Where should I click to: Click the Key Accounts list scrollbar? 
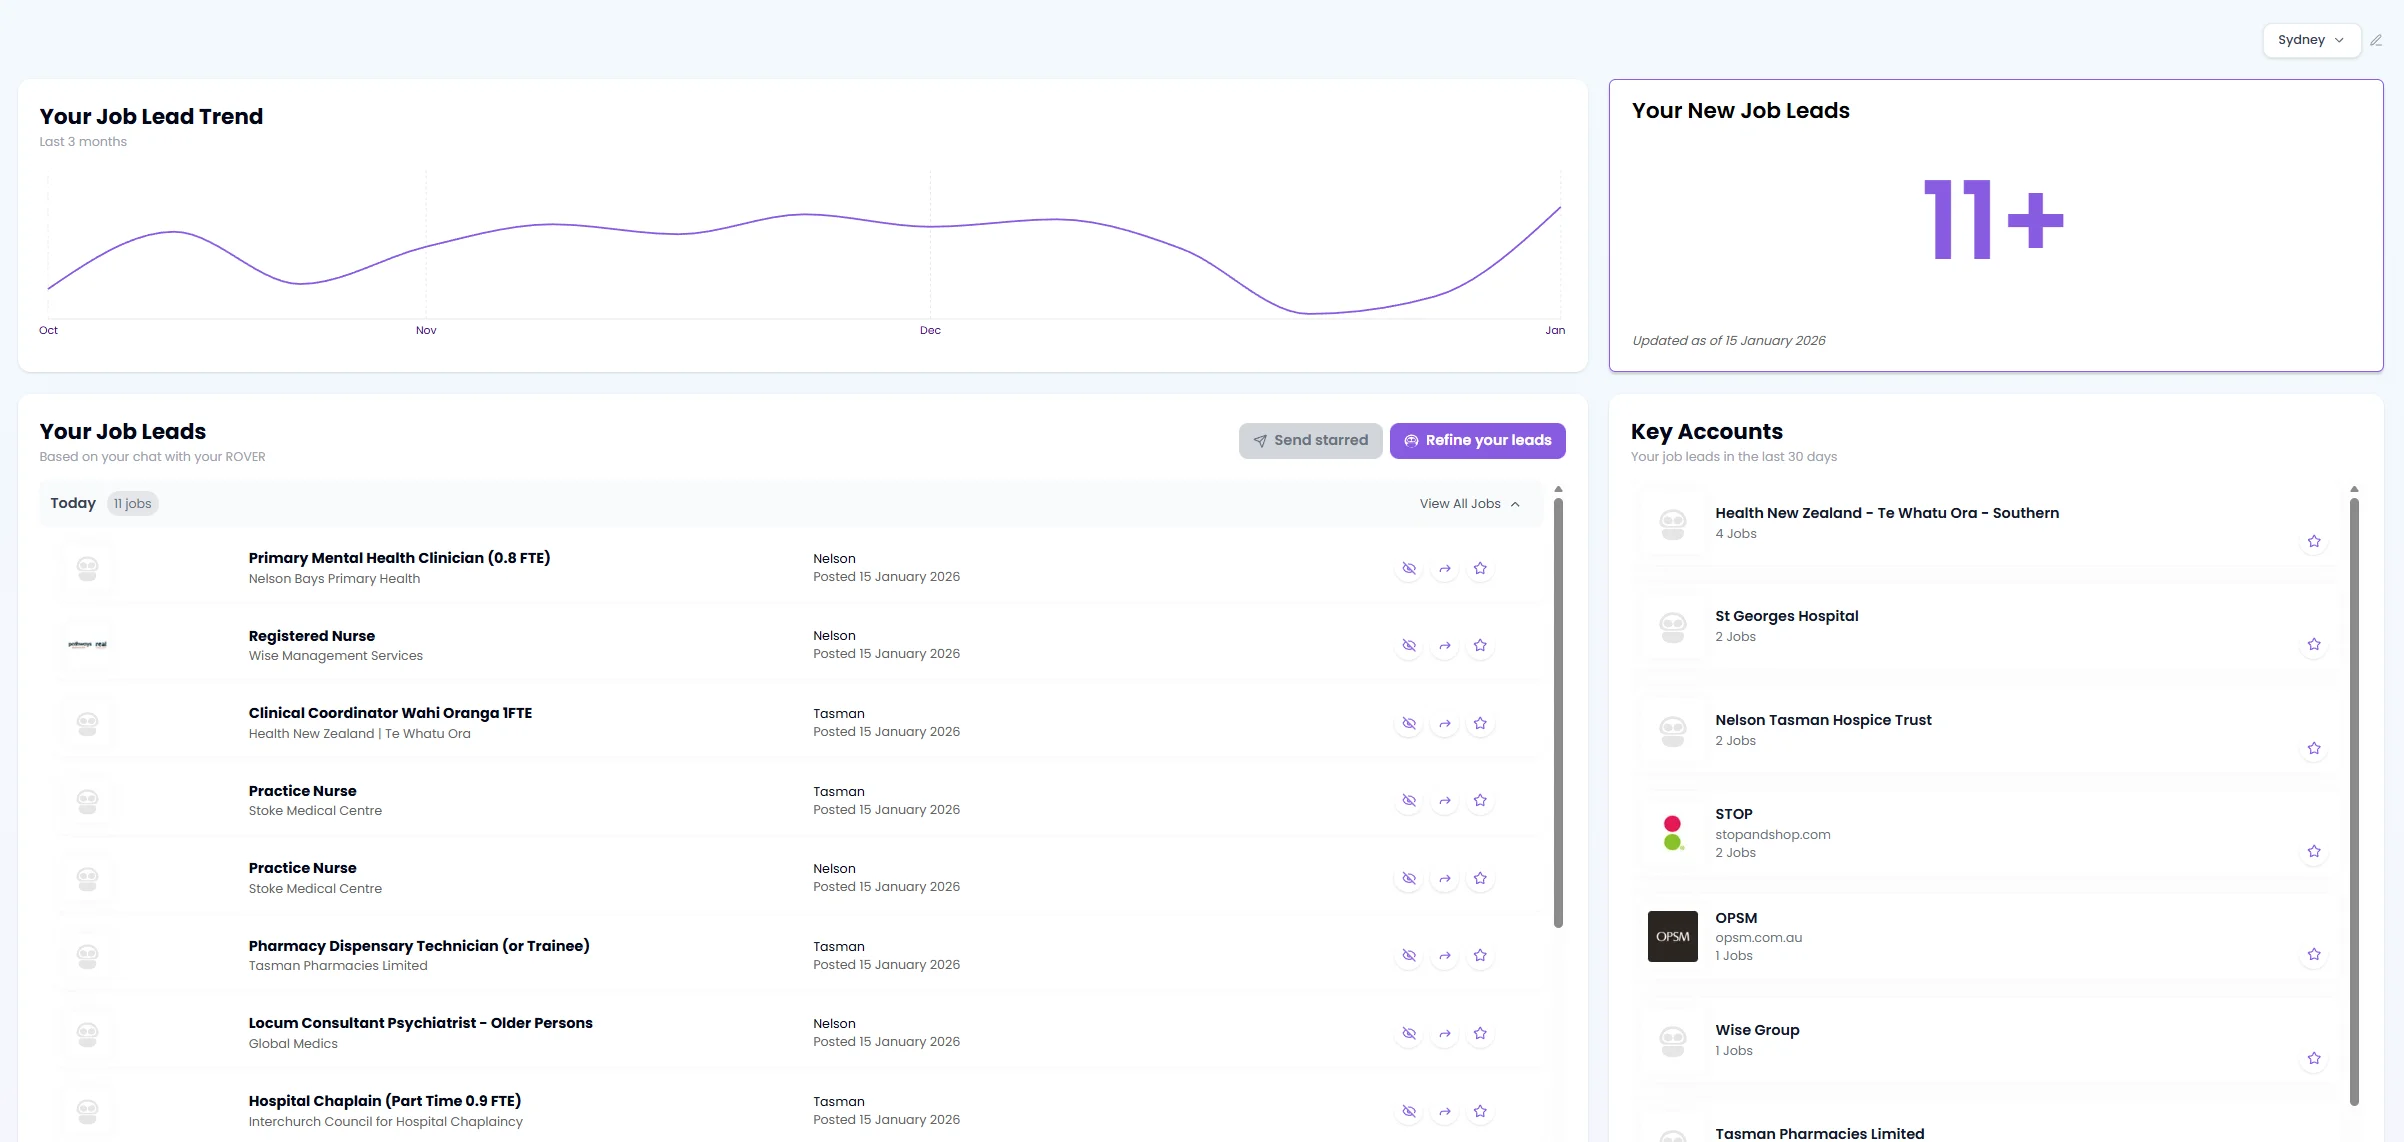tap(2354, 800)
